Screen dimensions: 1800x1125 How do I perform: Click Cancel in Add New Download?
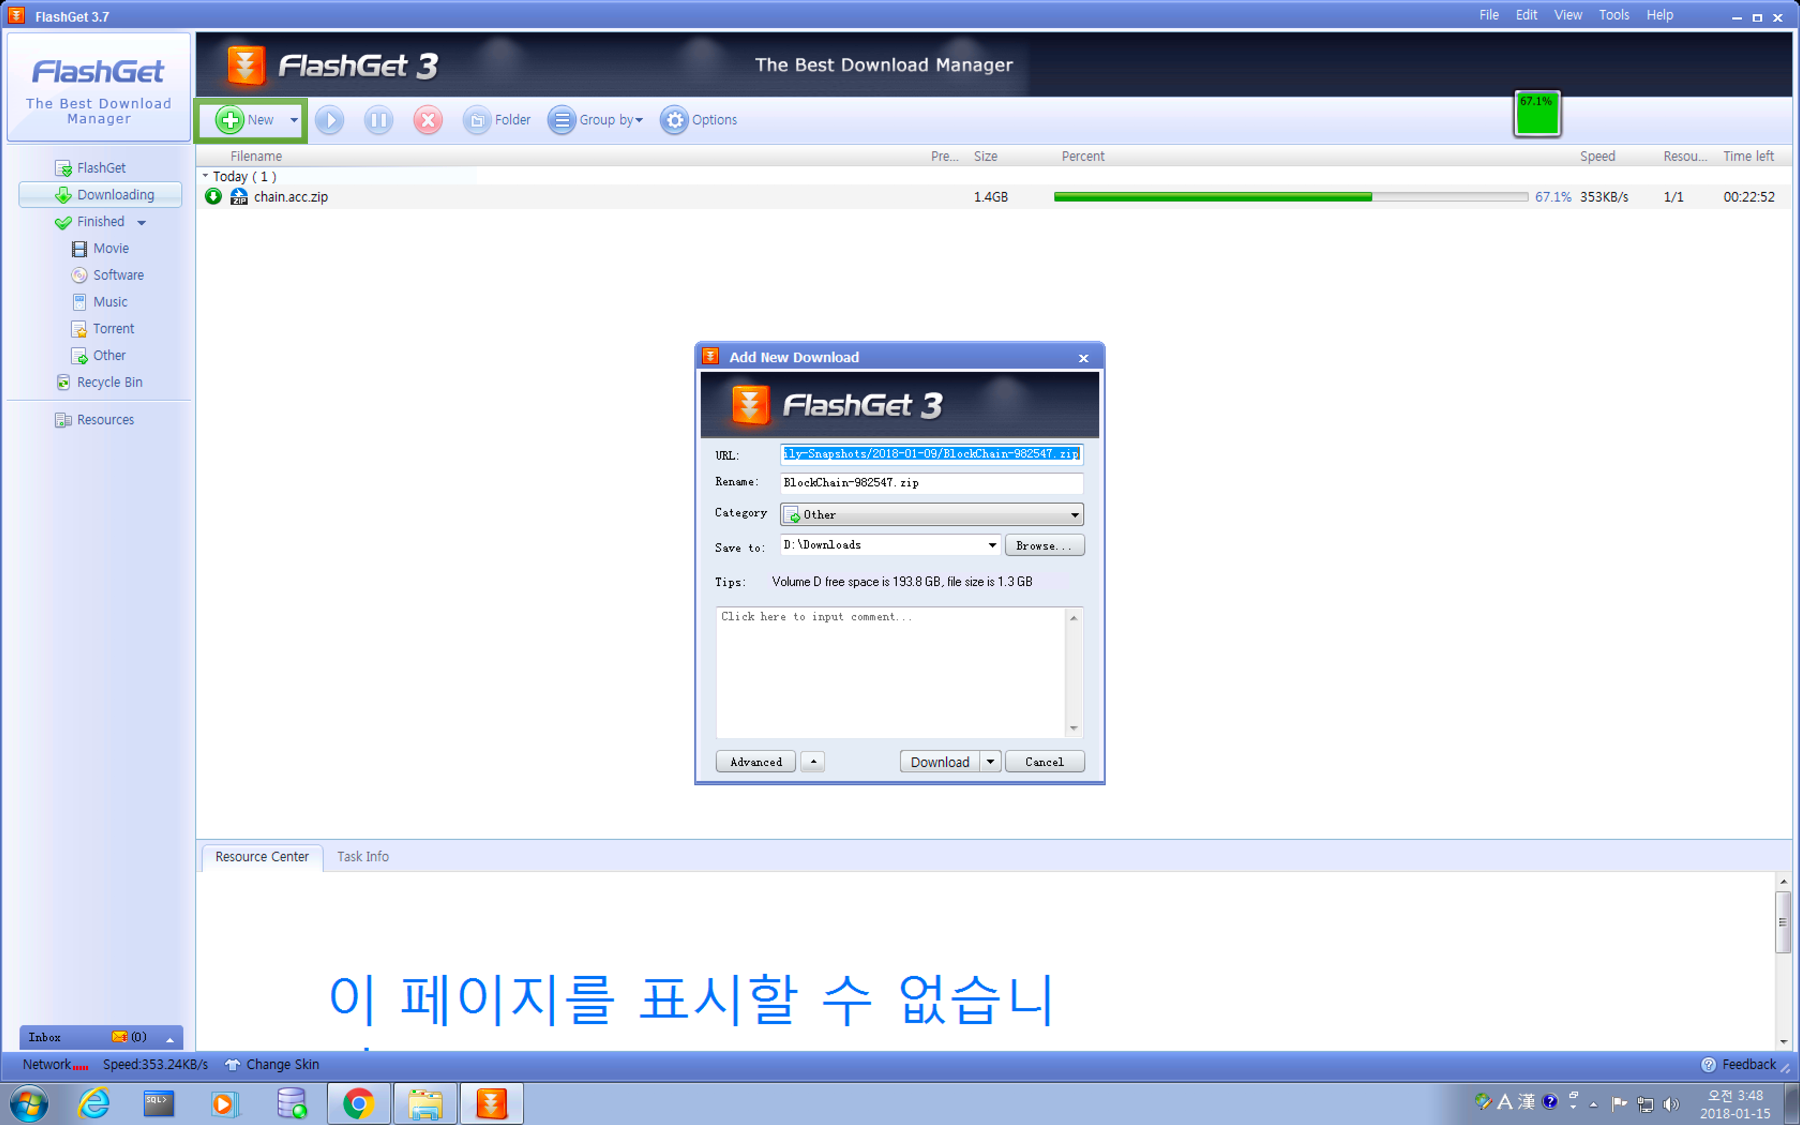coord(1044,762)
